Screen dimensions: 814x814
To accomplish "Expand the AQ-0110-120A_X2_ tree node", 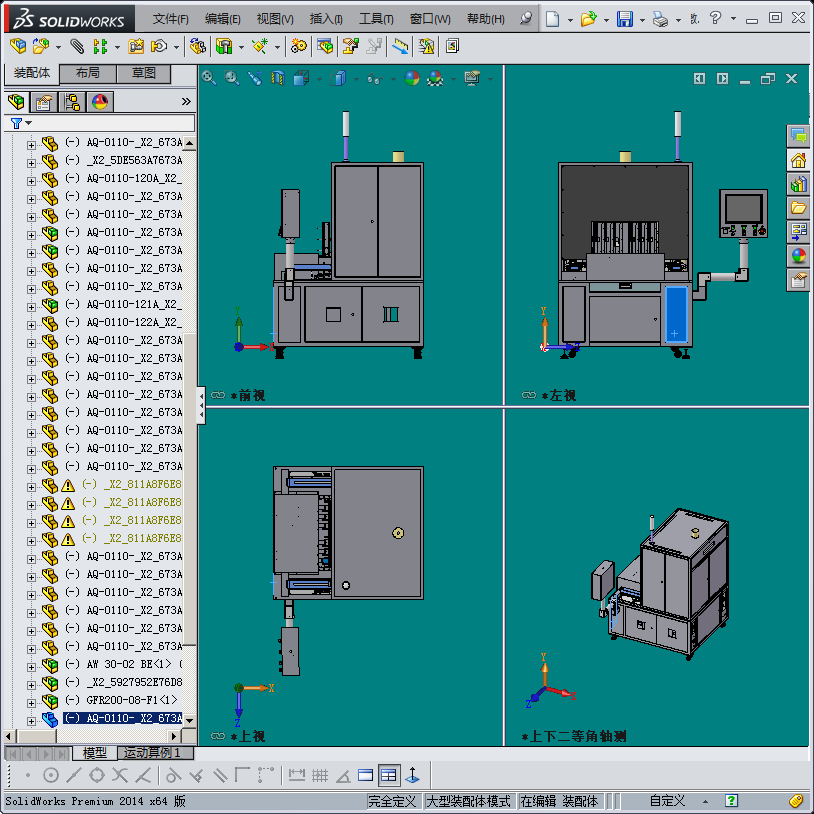I will [x=31, y=181].
